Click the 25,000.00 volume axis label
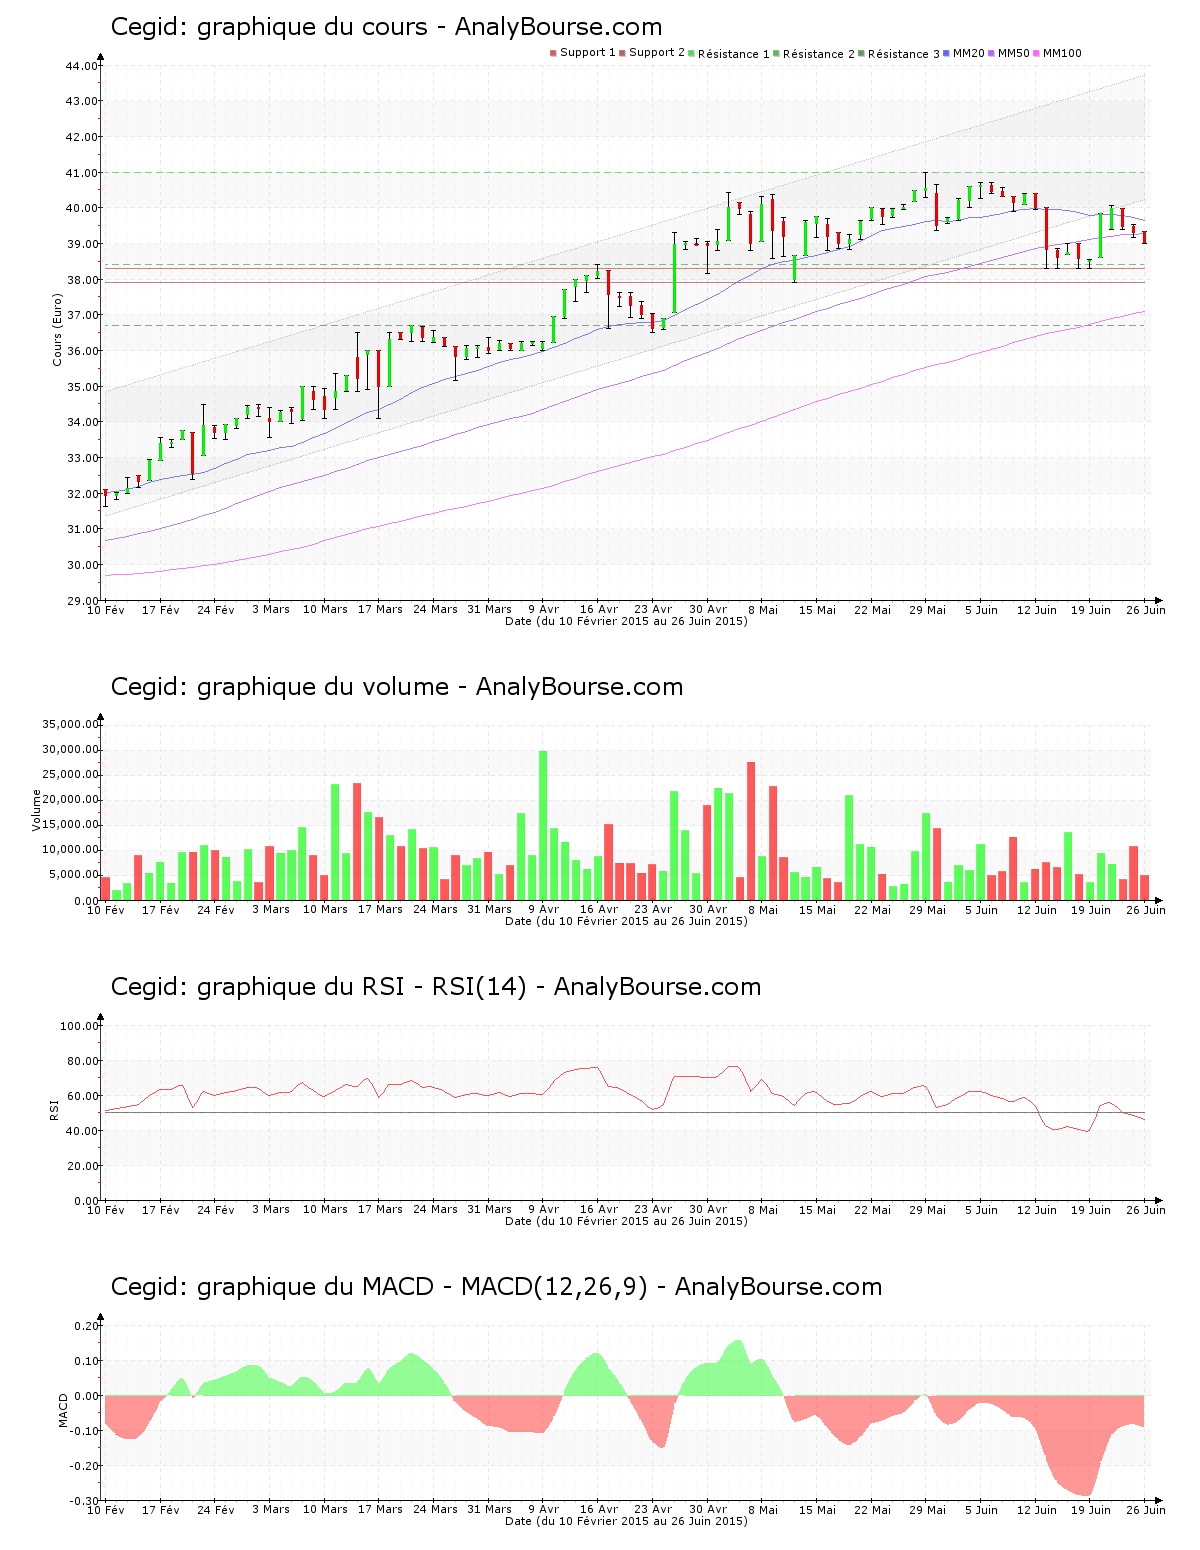Screen dimensions: 1200x1550 coord(70,775)
